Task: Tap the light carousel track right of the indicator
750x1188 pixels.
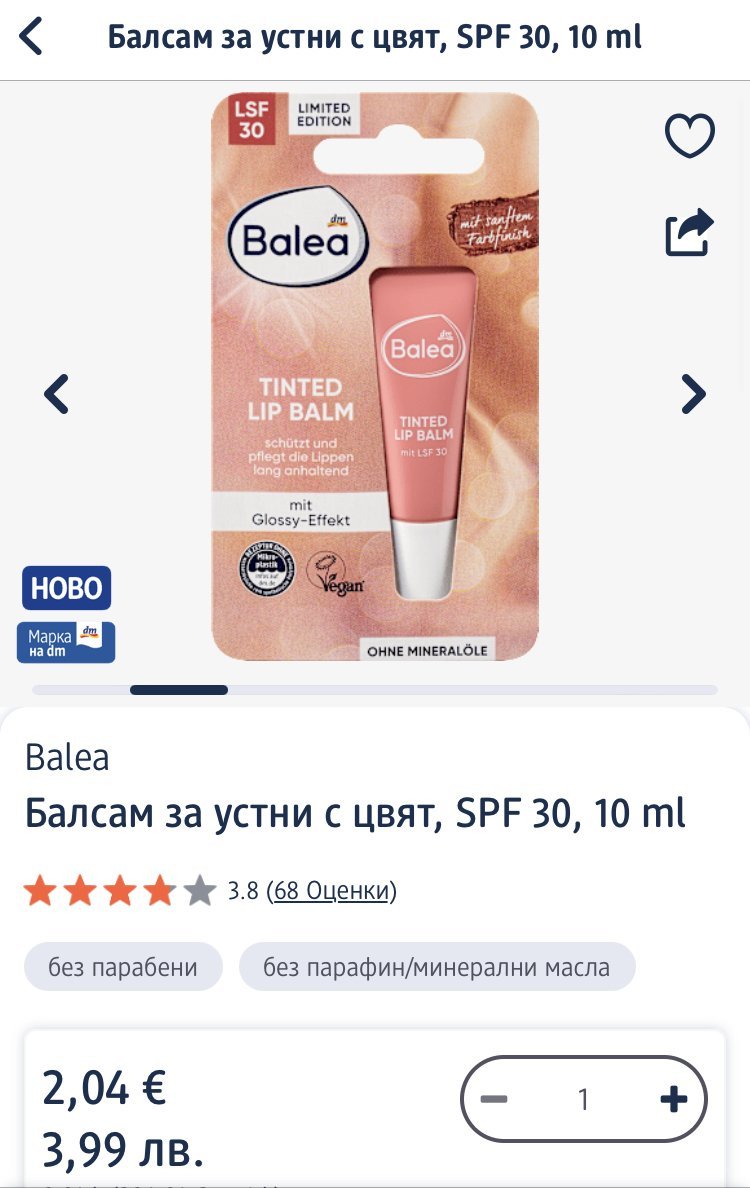Action: pos(473,689)
